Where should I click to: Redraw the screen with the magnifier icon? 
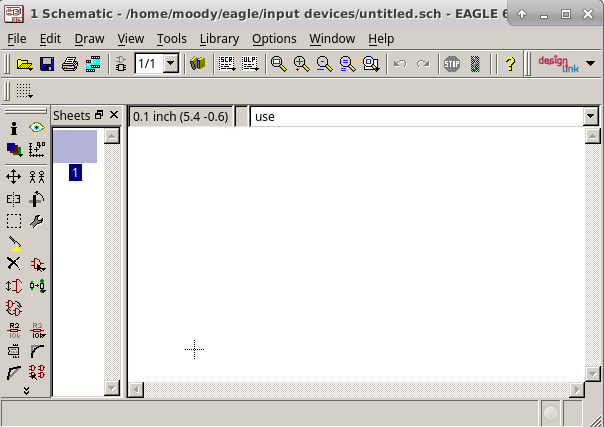[x=347, y=64]
